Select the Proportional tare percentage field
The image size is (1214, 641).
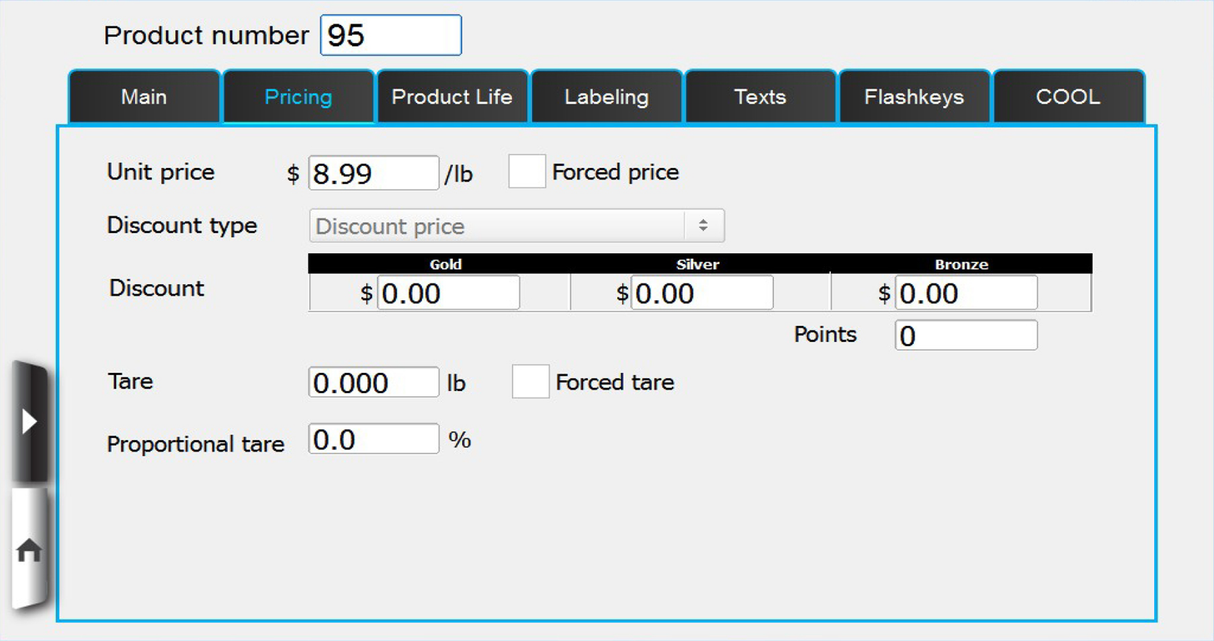click(x=373, y=438)
